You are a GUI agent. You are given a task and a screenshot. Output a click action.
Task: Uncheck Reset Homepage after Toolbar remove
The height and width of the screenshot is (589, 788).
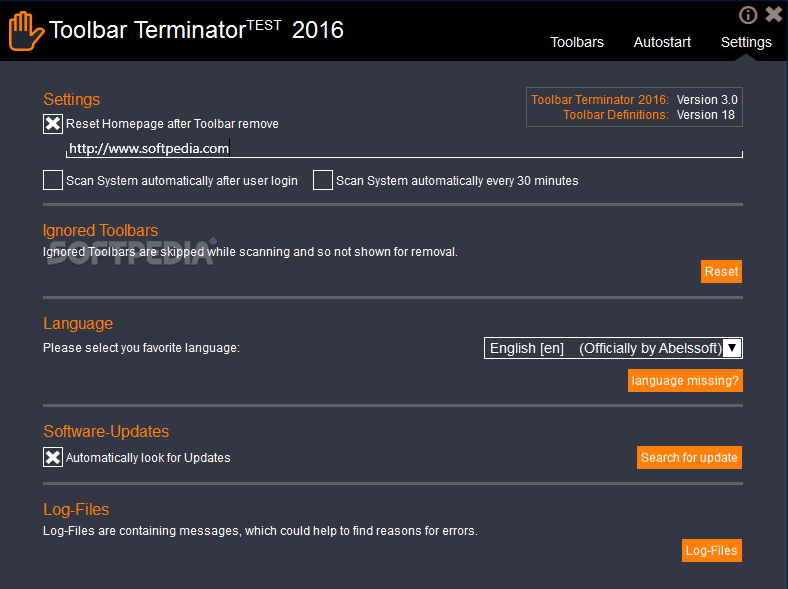click(x=53, y=124)
